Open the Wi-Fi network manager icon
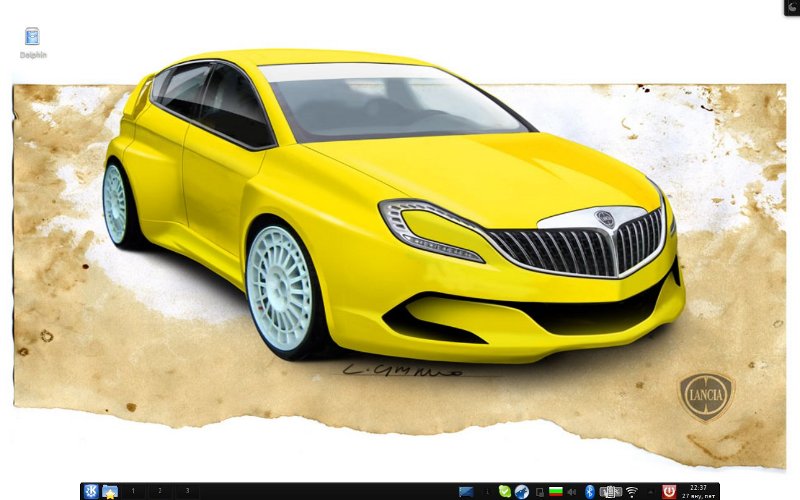Screen dimensions: 800x500 (x=632, y=491)
